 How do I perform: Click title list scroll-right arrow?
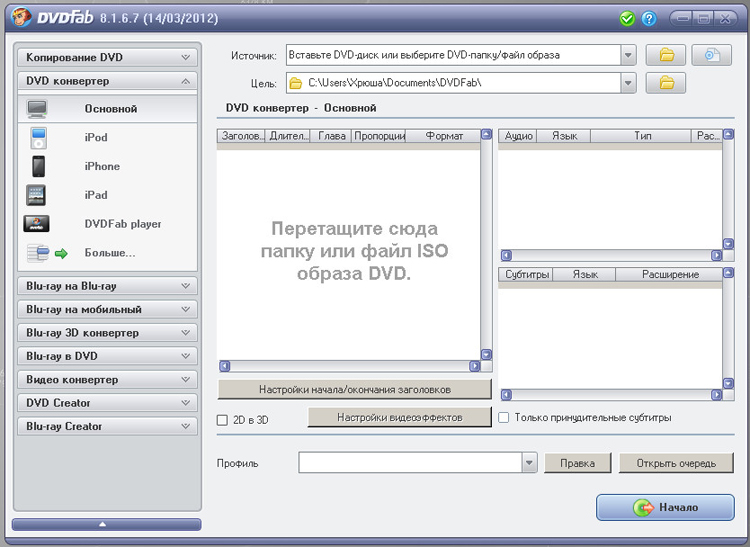[474, 366]
